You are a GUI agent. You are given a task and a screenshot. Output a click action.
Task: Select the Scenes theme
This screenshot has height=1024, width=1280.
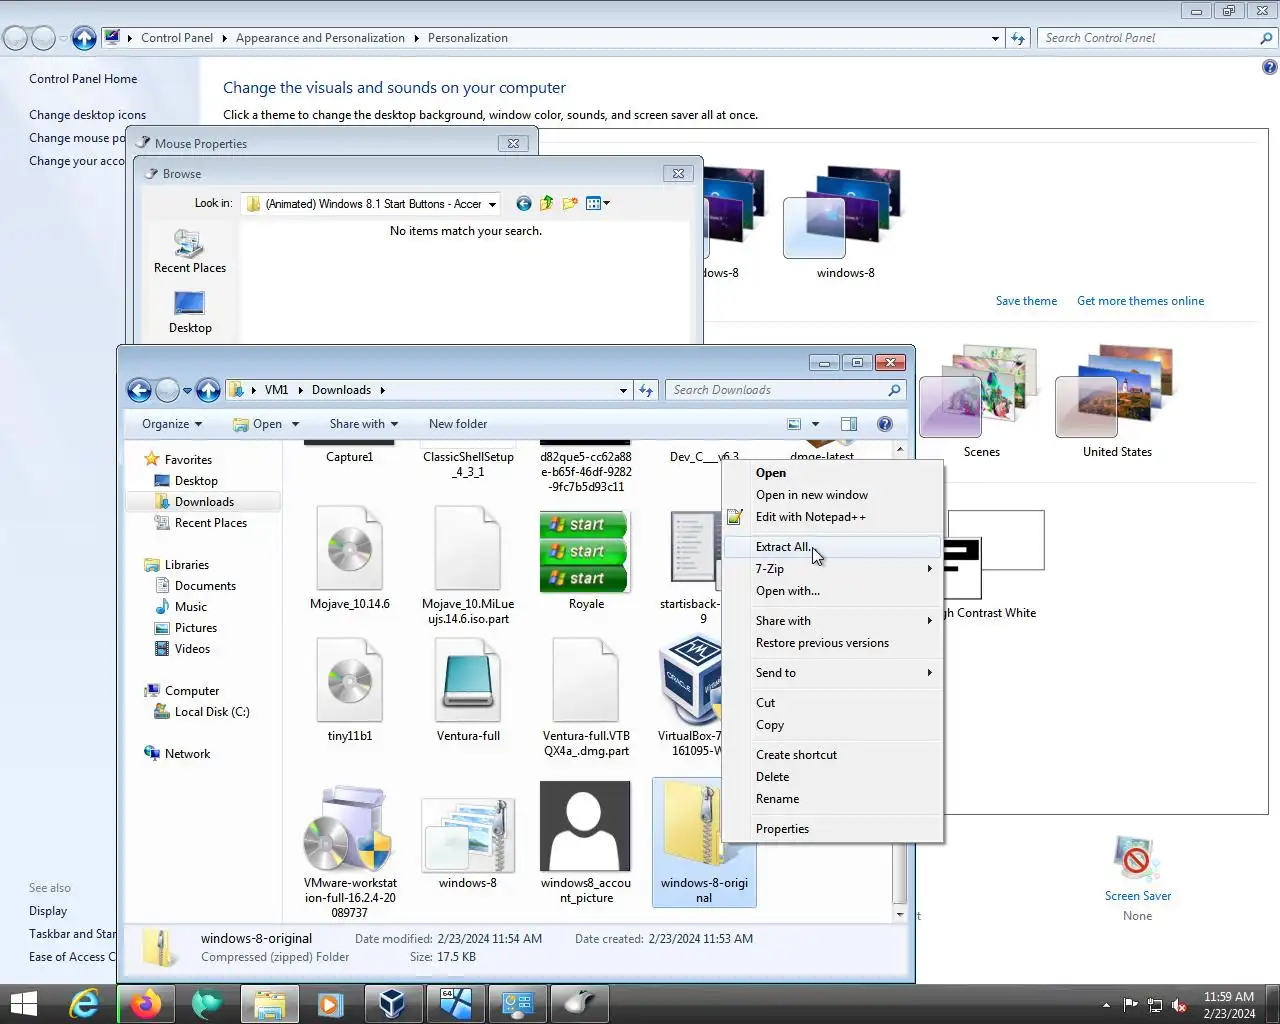point(980,401)
